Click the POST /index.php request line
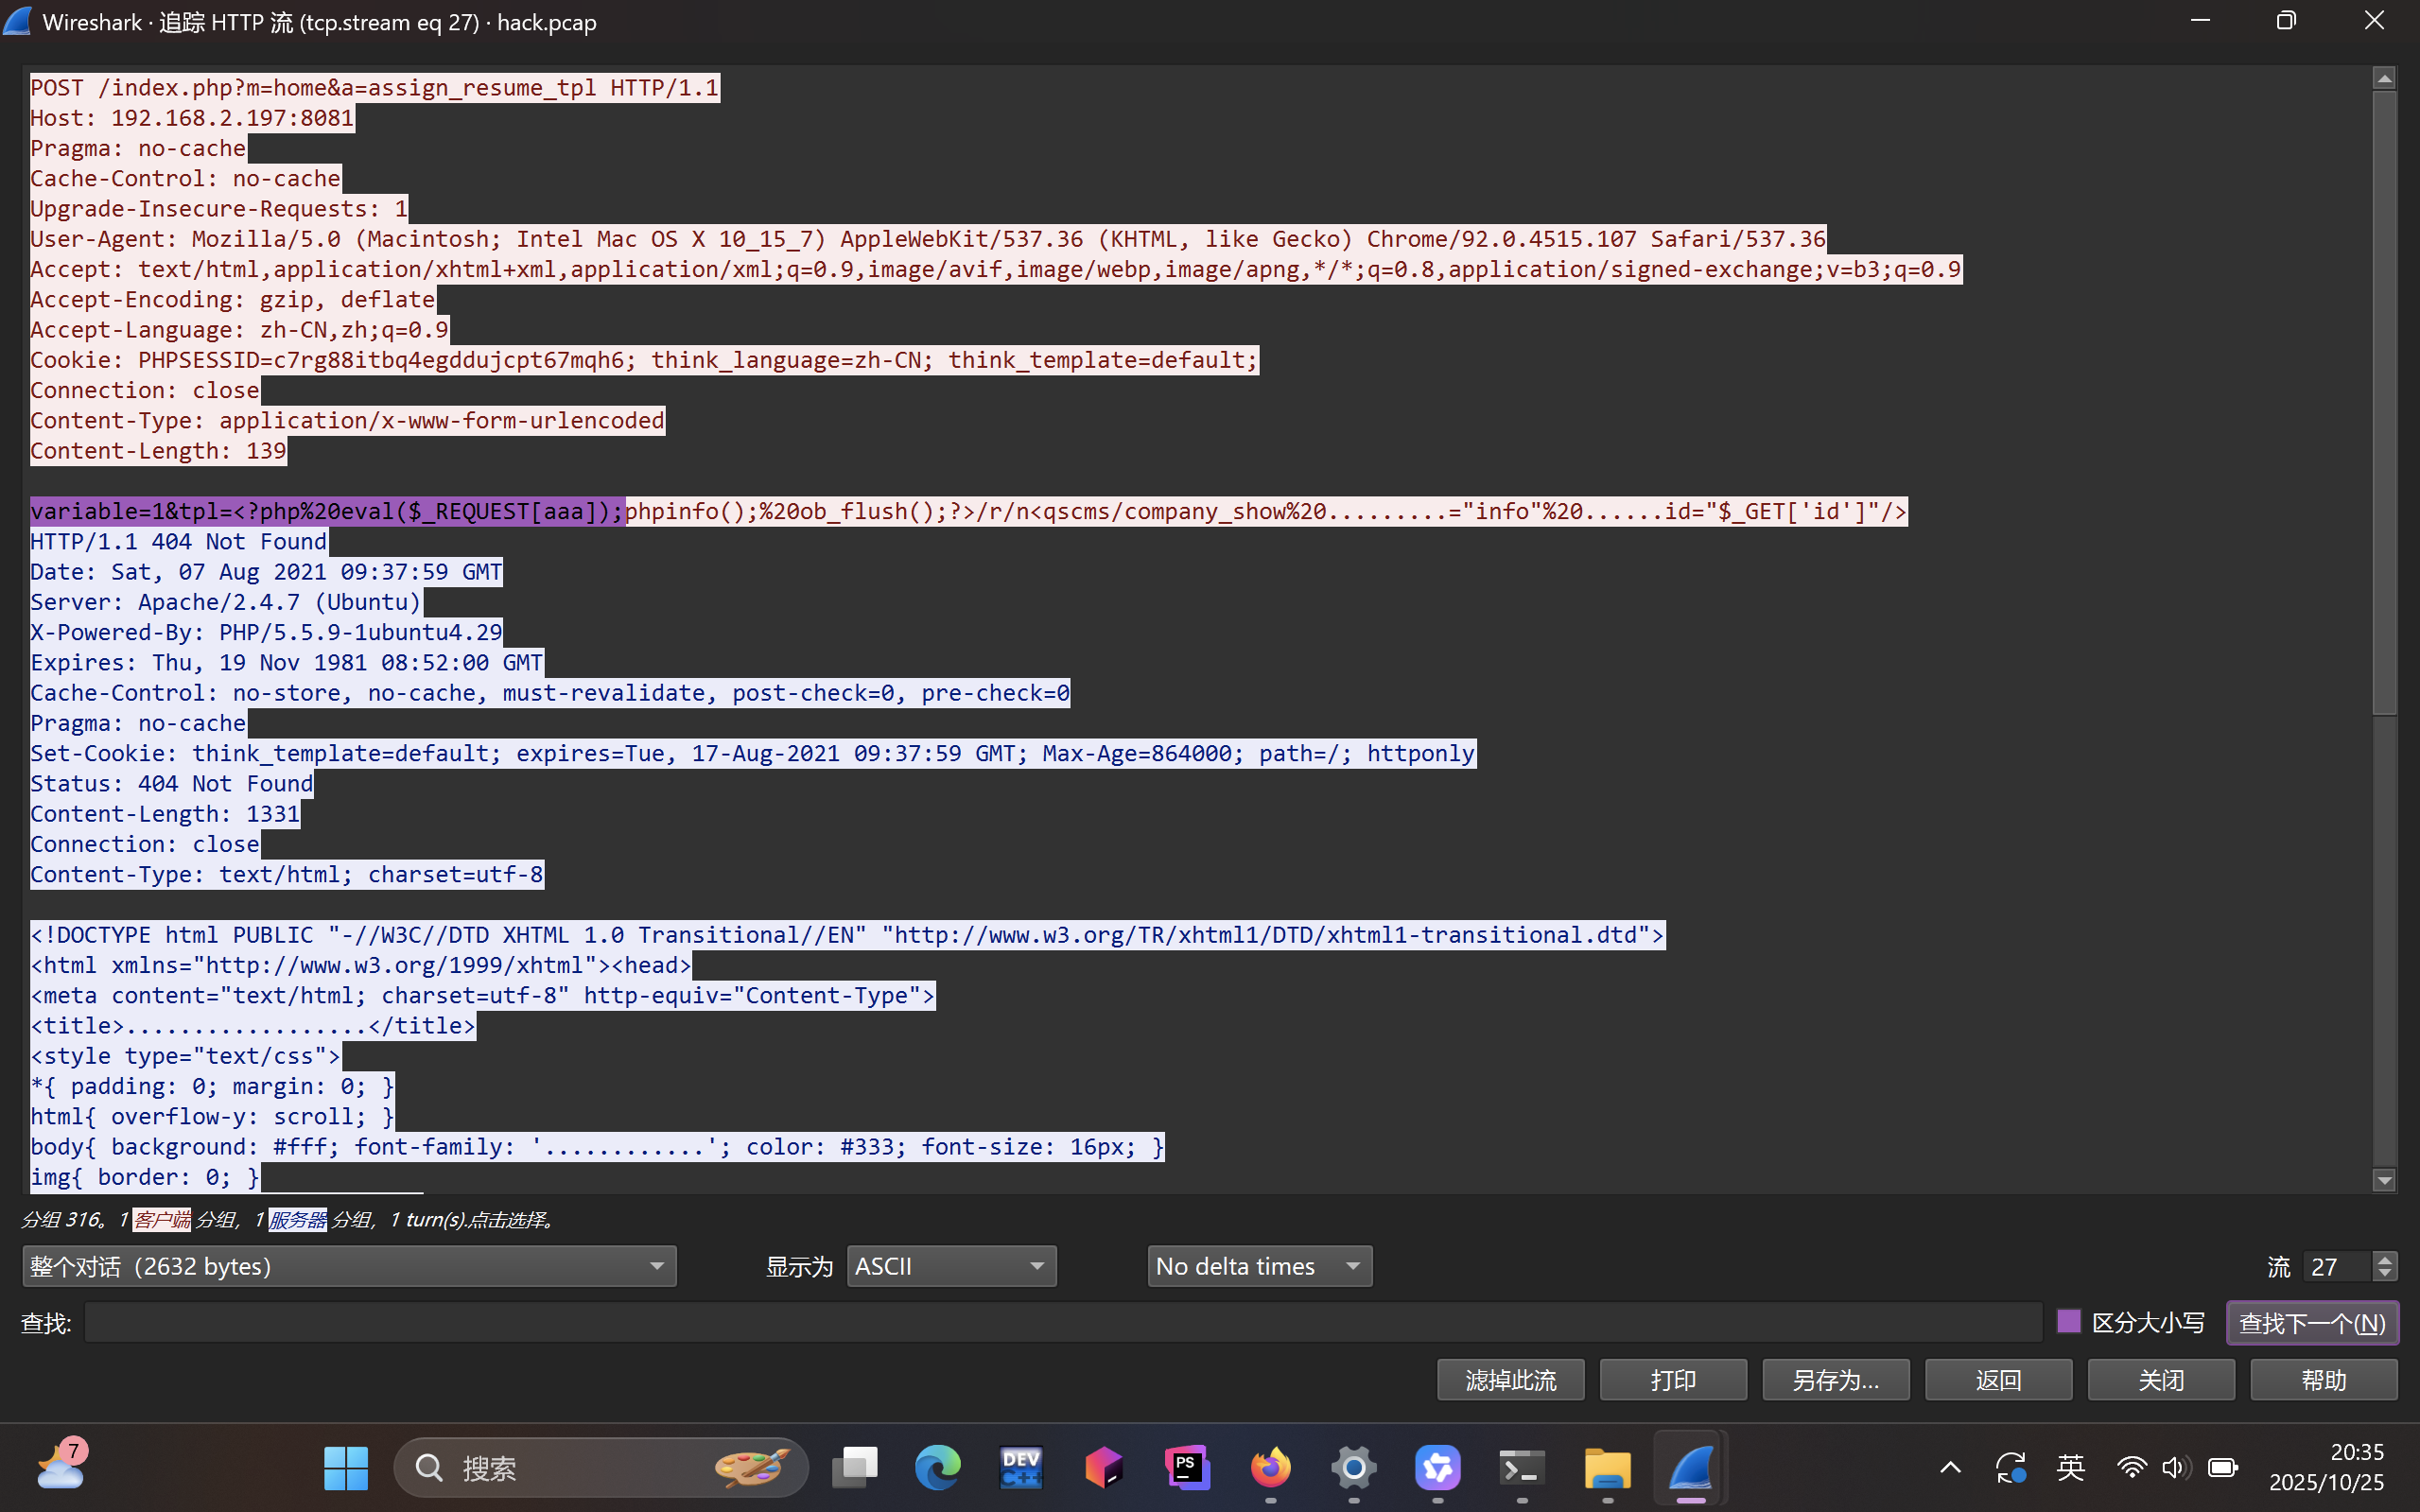Screen dimensions: 2420x1512 coord(375,88)
